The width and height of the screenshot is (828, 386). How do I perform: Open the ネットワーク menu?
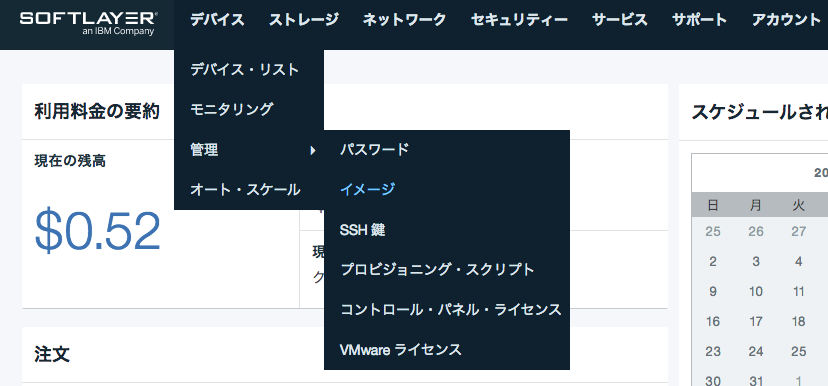[x=404, y=20]
